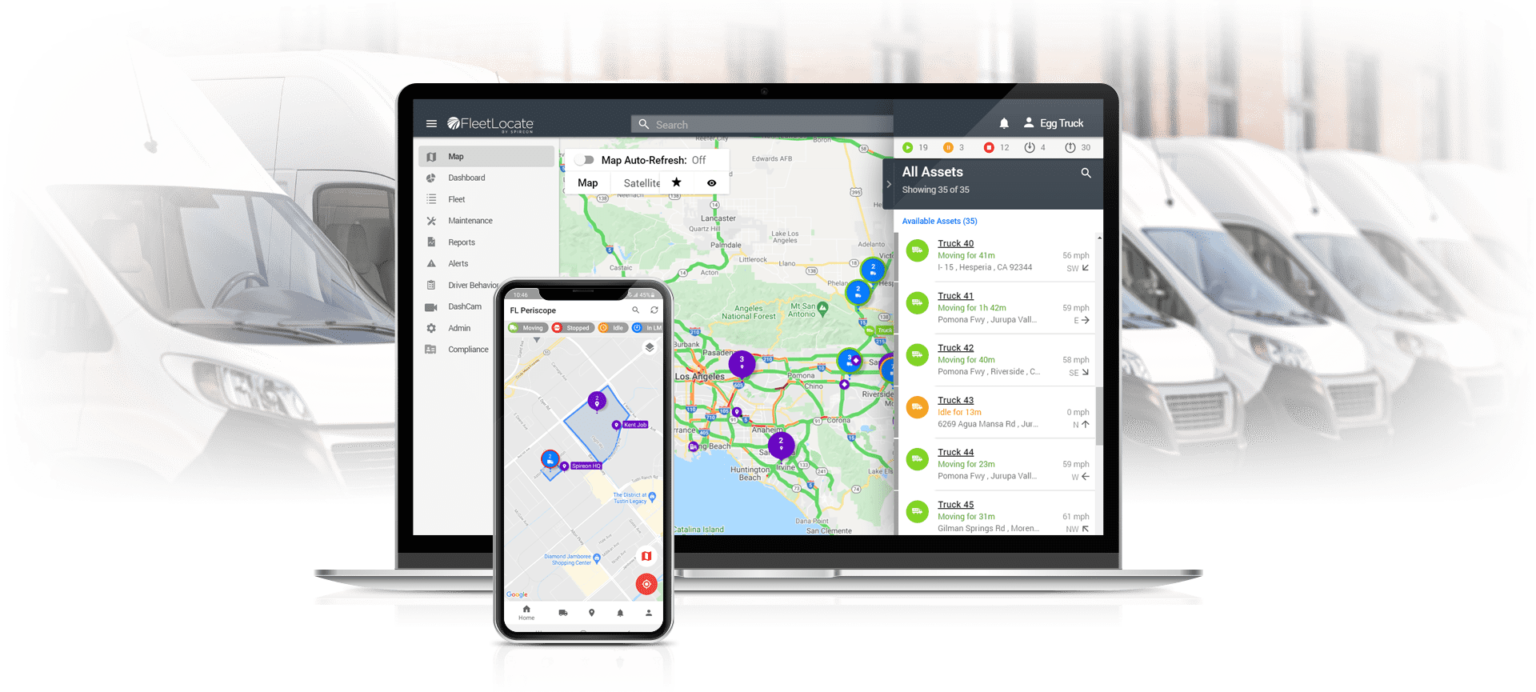Open the Truck 40 link
Image resolution: width=1536 pixels, height=692 pixels.
click(x=955, y=243)
